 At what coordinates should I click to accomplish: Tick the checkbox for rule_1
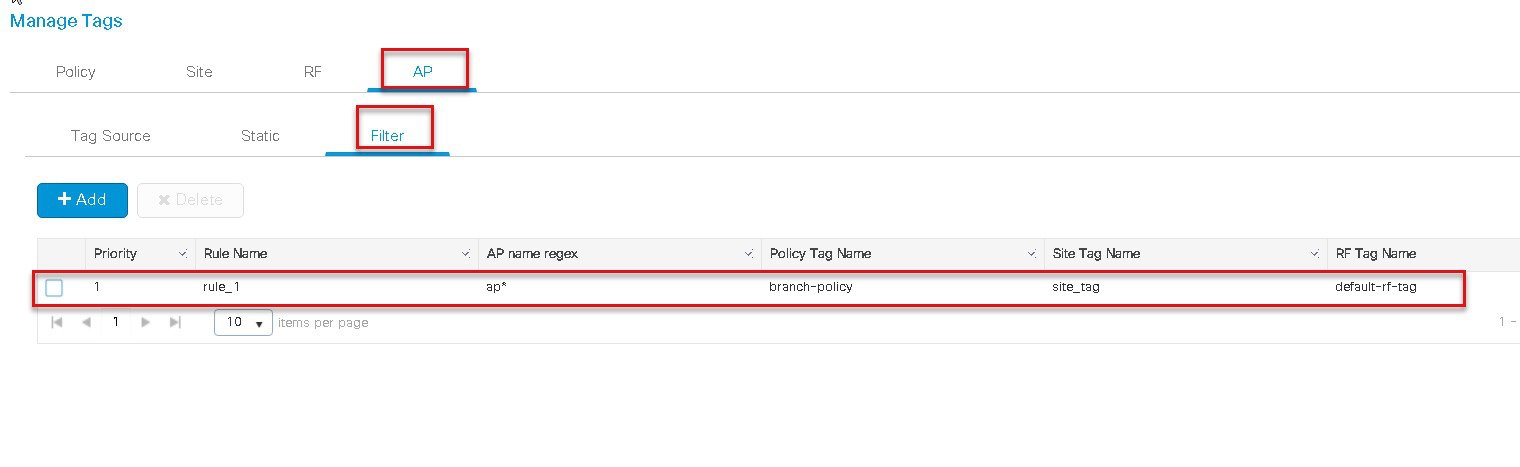point(54,288)
